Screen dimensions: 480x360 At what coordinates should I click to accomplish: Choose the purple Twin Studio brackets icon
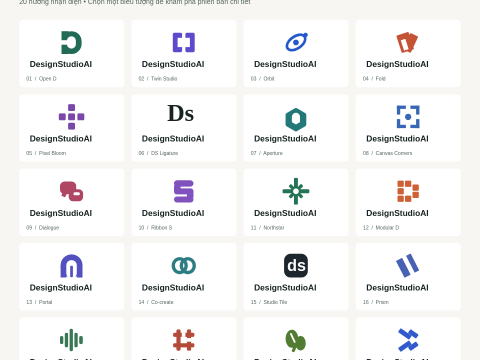pos(184,43)
